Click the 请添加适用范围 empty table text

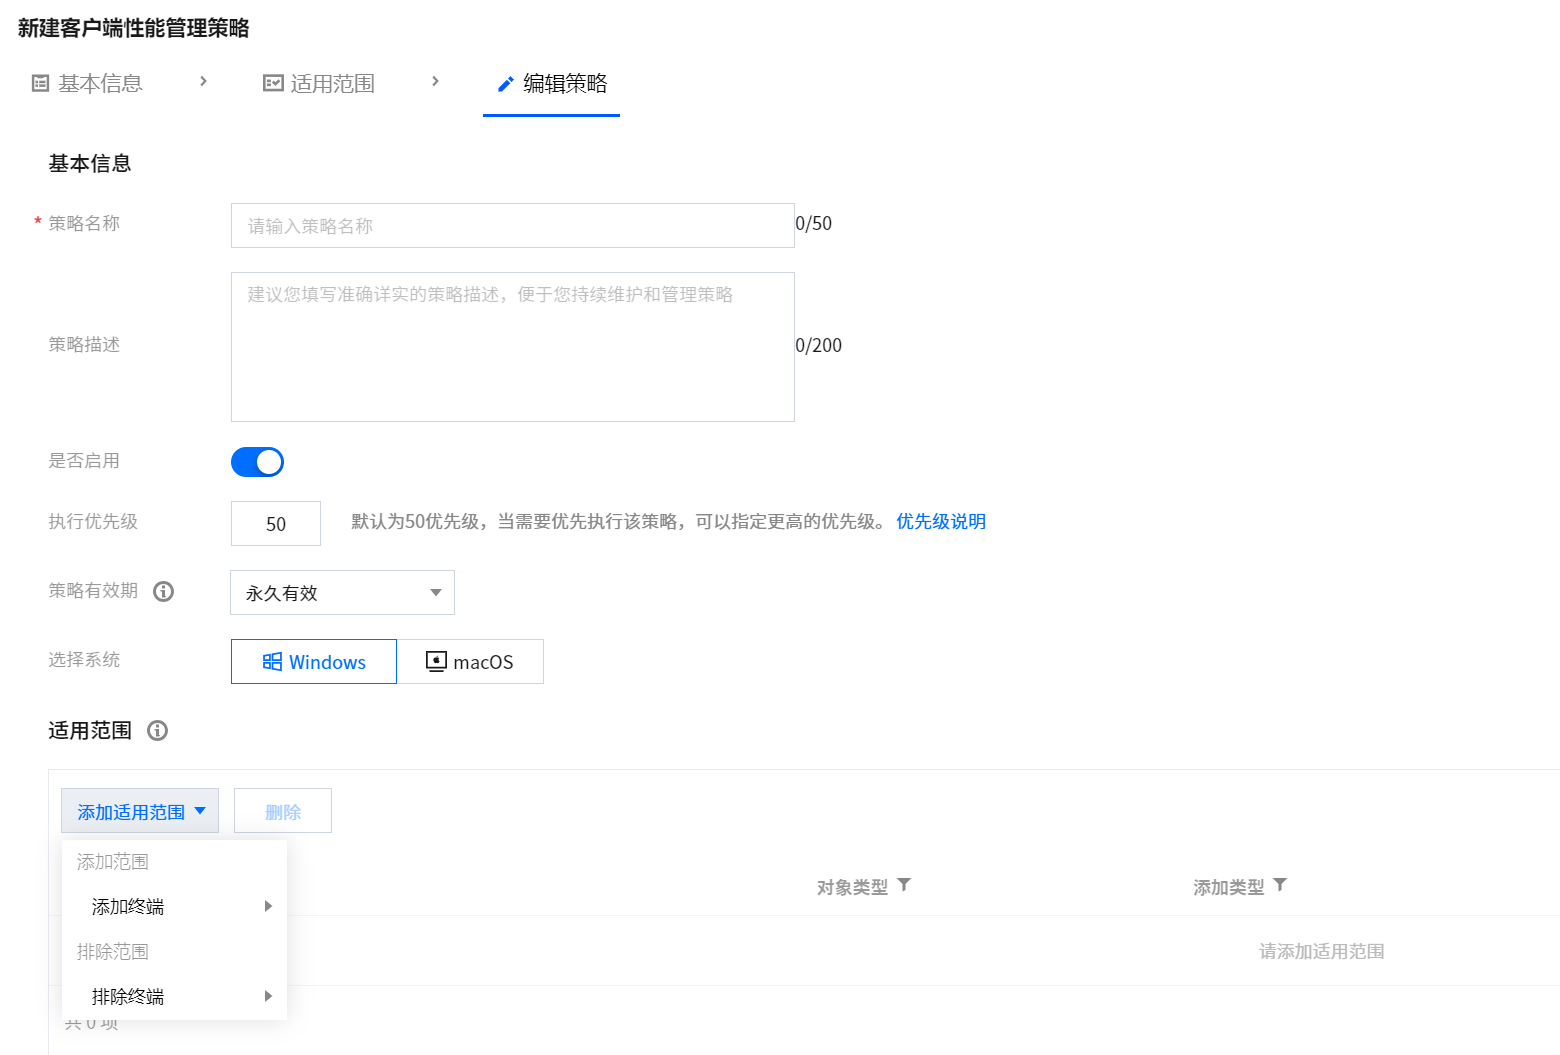coord(1322,952)
